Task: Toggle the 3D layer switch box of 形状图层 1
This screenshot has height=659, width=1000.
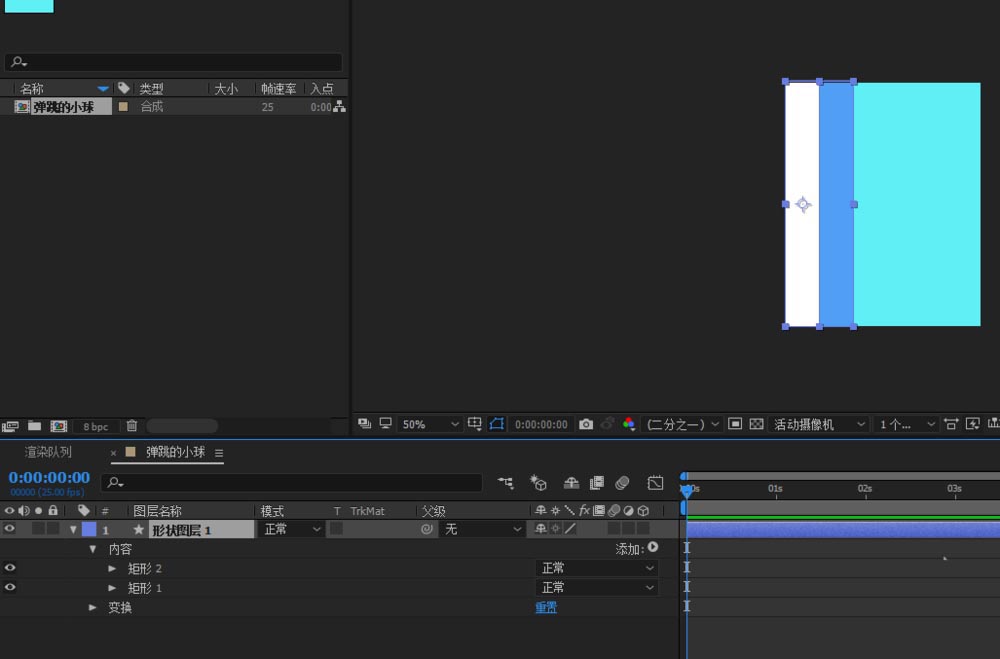Action: (x=643, y=528)
